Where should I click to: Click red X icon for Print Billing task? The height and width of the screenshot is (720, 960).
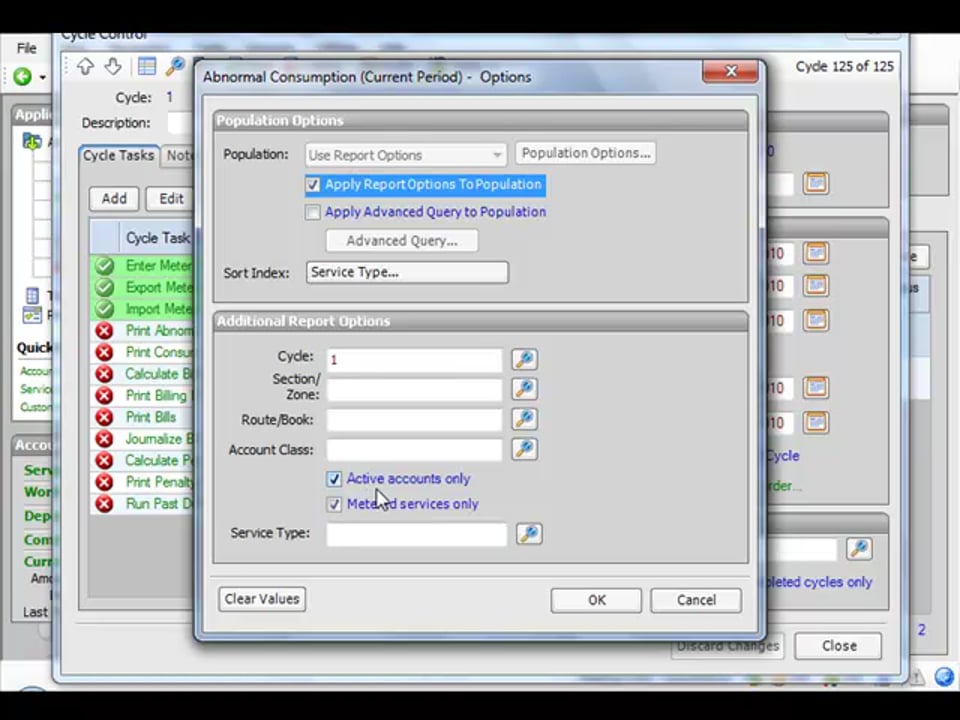point(105,396)
